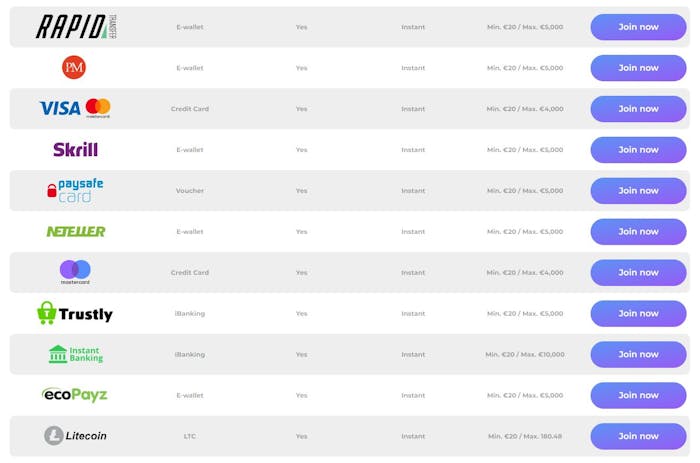Click the green Neteller logo
This screenshot has height=463, width=700.
(76, 231)
